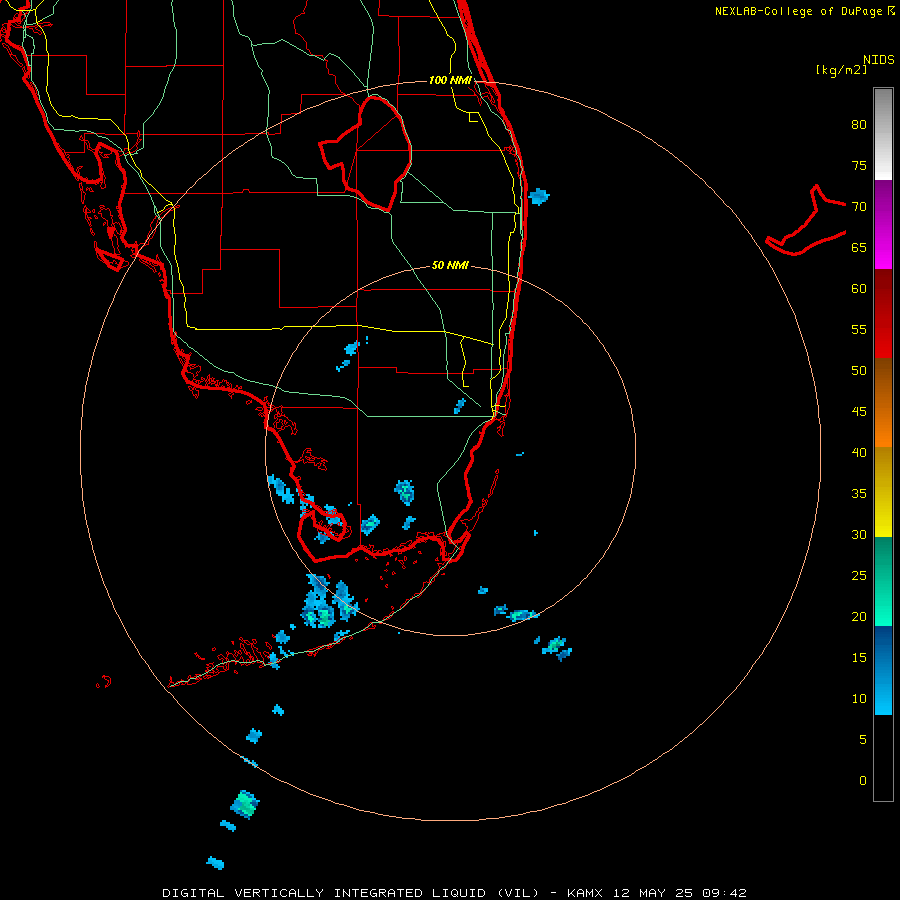Select the 35 scale value

[x=859, y=494]
